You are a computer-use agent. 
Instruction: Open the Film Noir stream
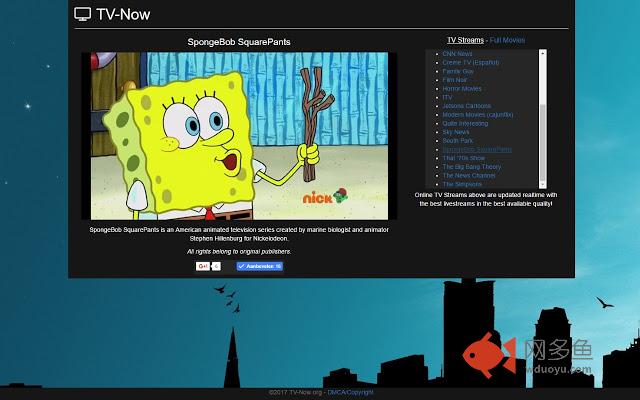[455, 80]
